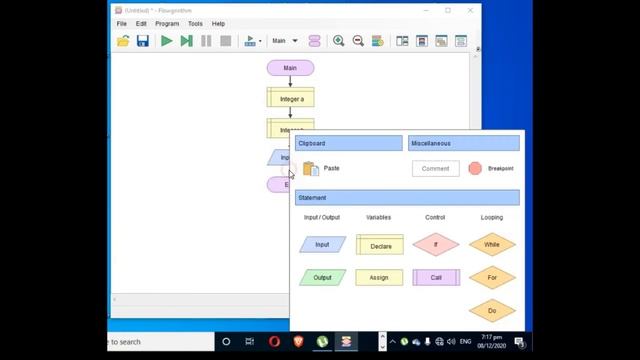Open the chart style color scheme icon
640x360 pixels.
378,41
